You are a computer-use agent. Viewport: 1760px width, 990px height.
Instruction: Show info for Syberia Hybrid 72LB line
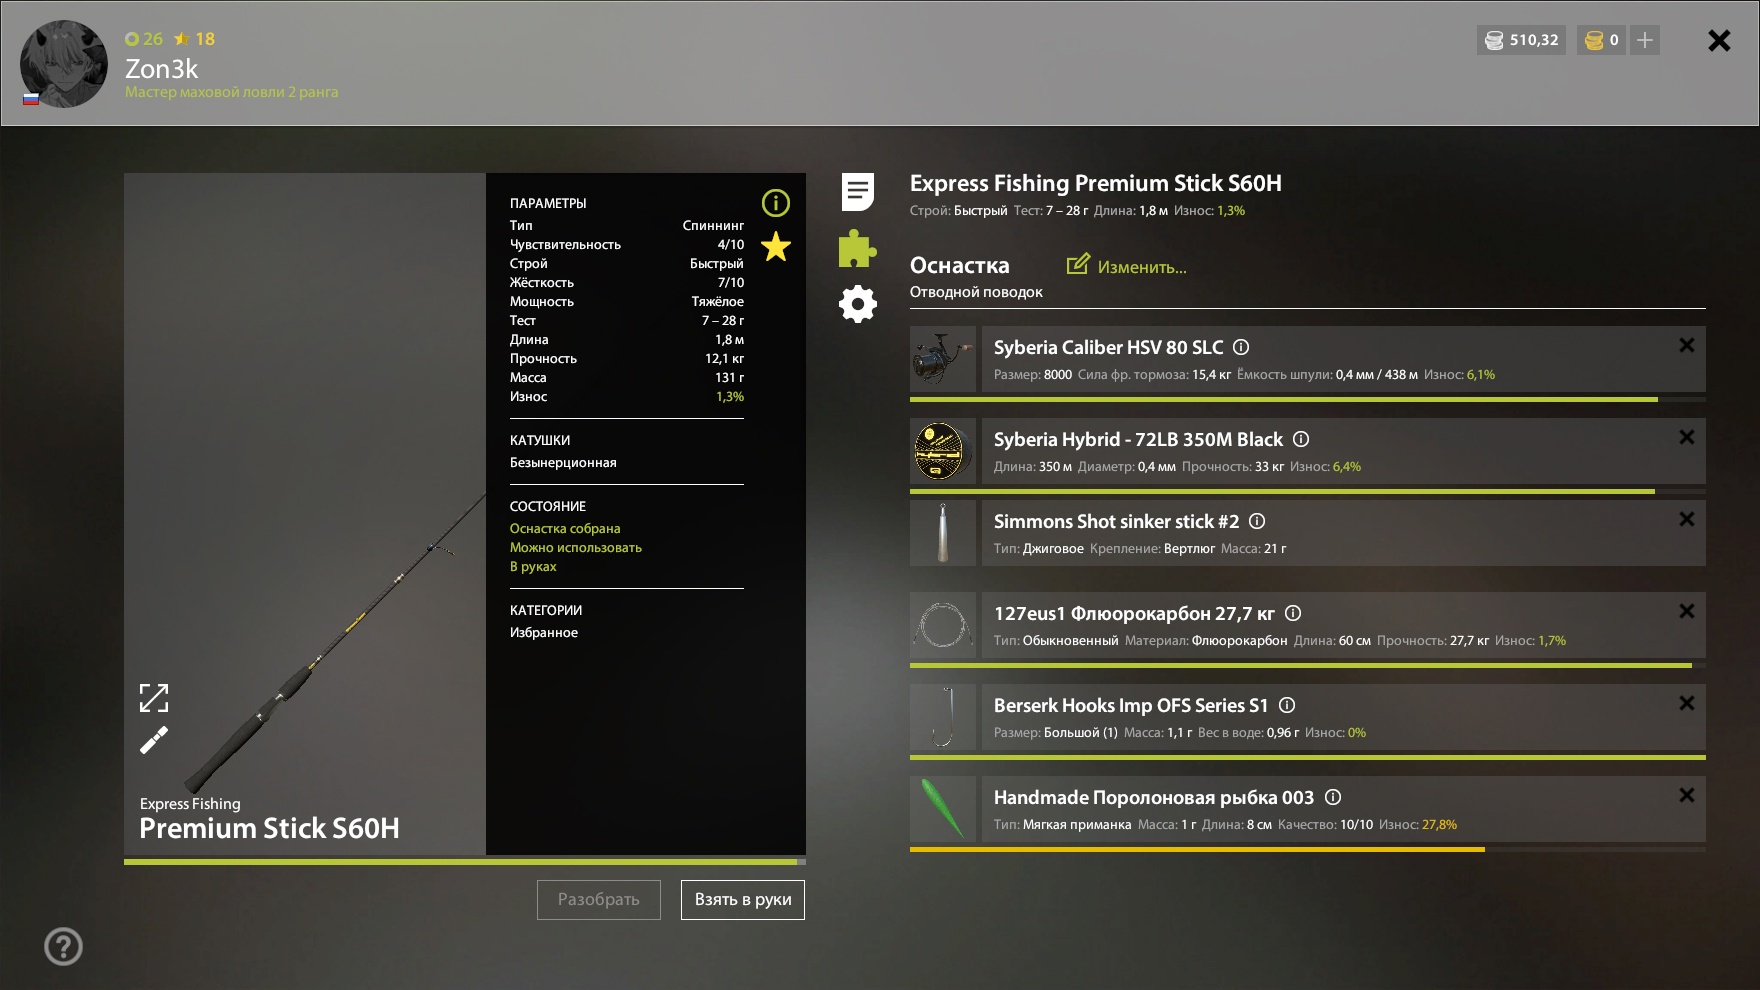tap(1301, 439)
